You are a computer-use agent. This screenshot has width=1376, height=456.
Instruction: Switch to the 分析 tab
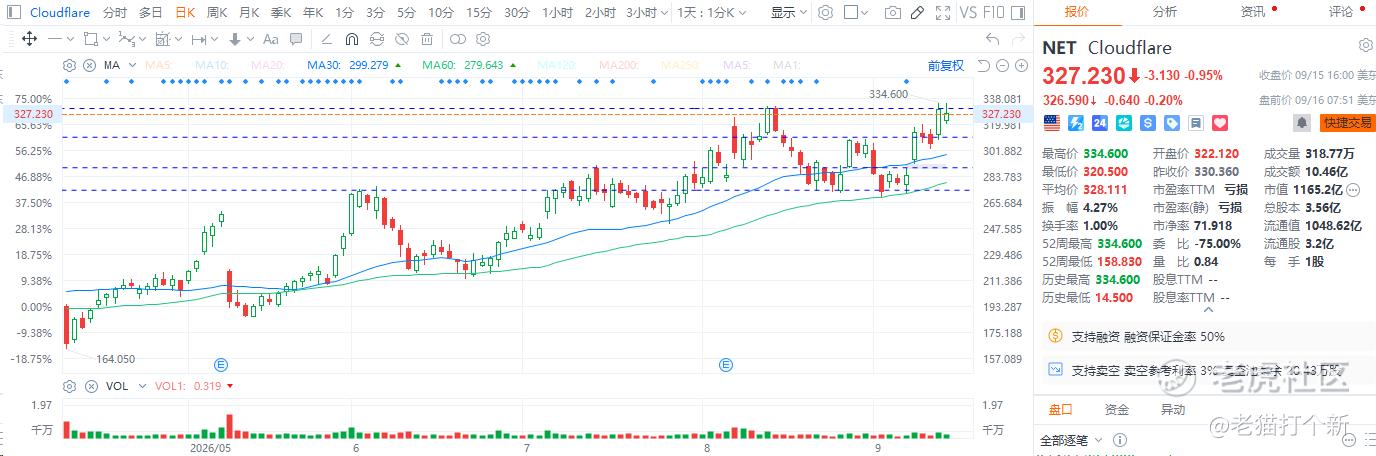coord(1165,12)
